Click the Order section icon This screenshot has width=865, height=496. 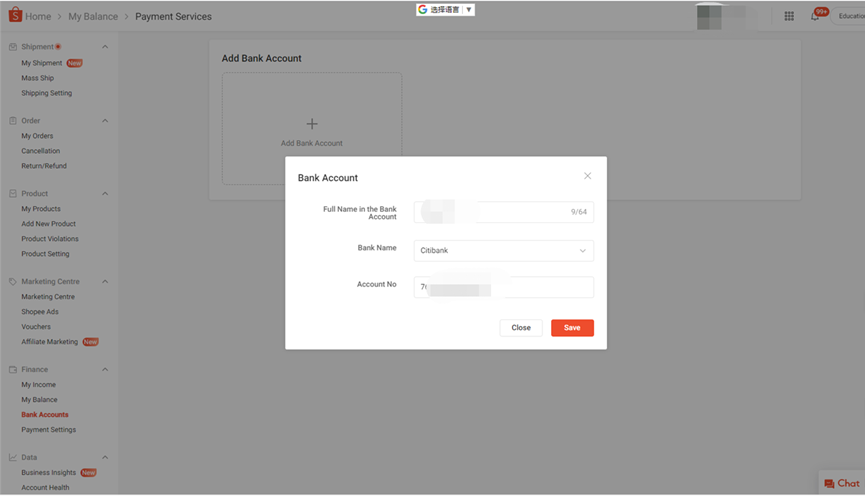13,120
